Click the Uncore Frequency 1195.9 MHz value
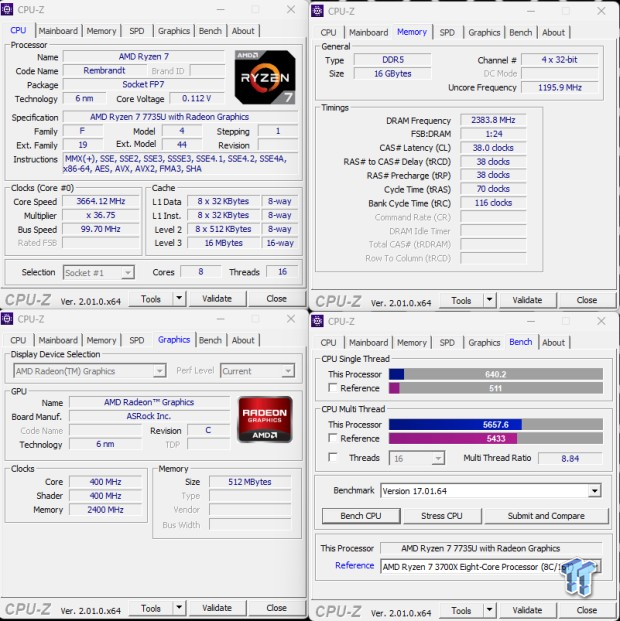Image resolution: width=620 pixels, height=621 pixels. pyautogui.click(x=559, y=88)
